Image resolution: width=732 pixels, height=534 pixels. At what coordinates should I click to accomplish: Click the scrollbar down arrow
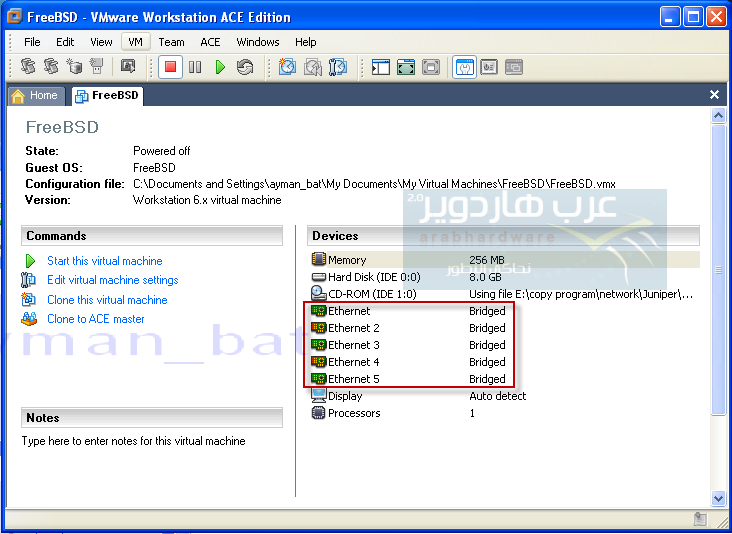pyautogui.click(x=718, y=498)
